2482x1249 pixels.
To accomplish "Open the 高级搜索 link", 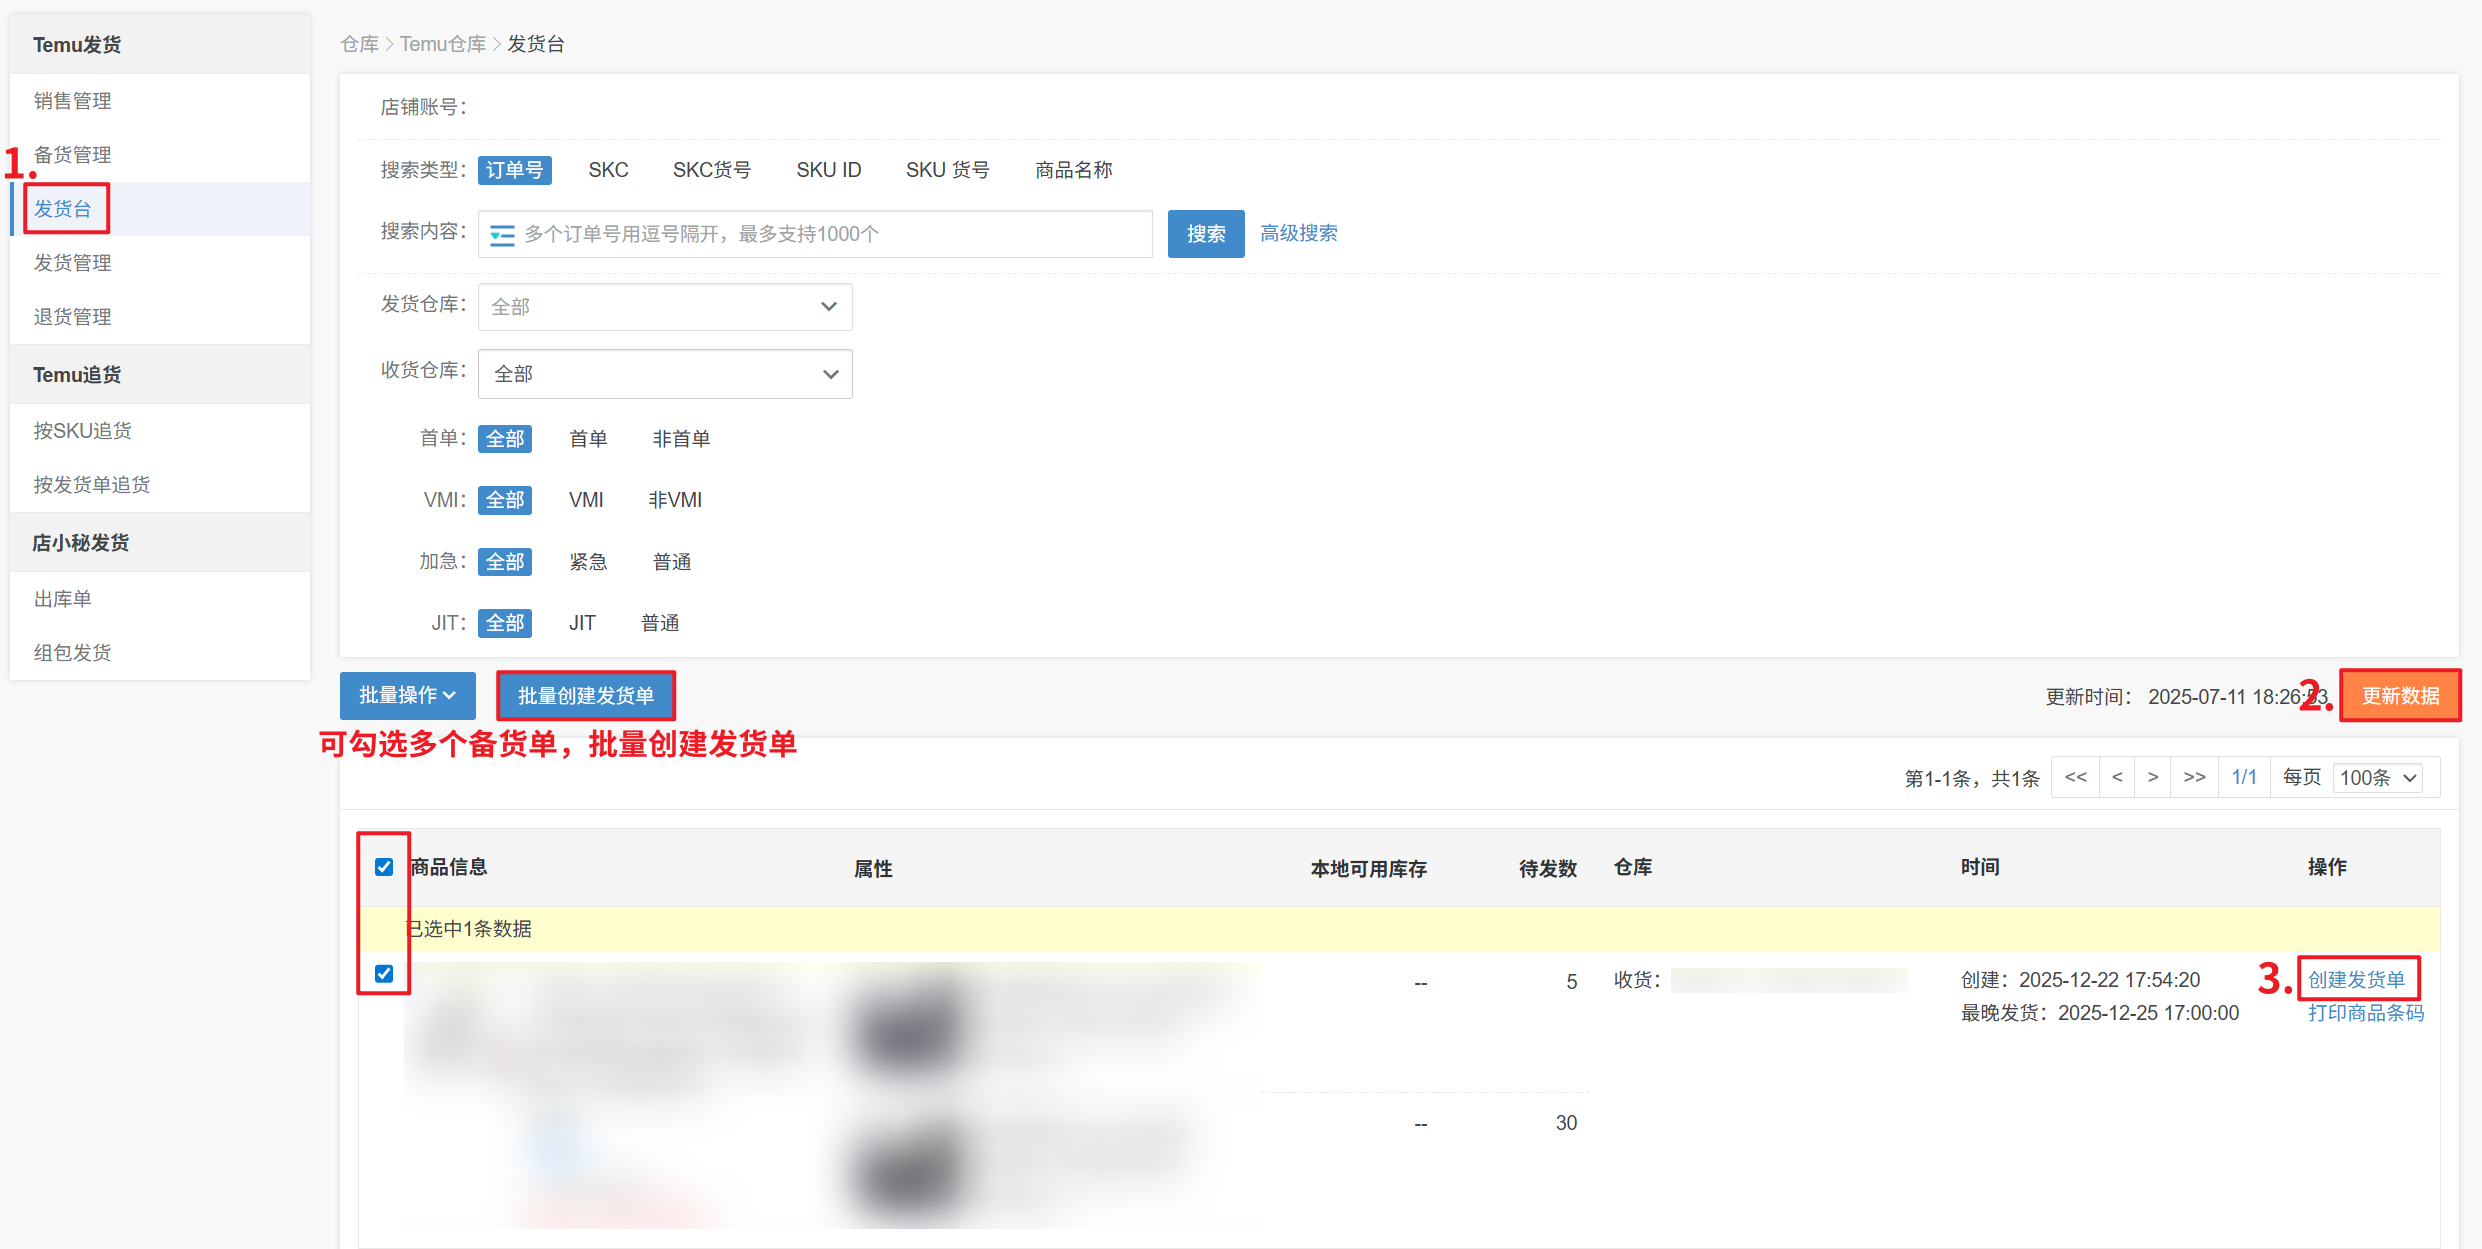I will (1298, 234).
